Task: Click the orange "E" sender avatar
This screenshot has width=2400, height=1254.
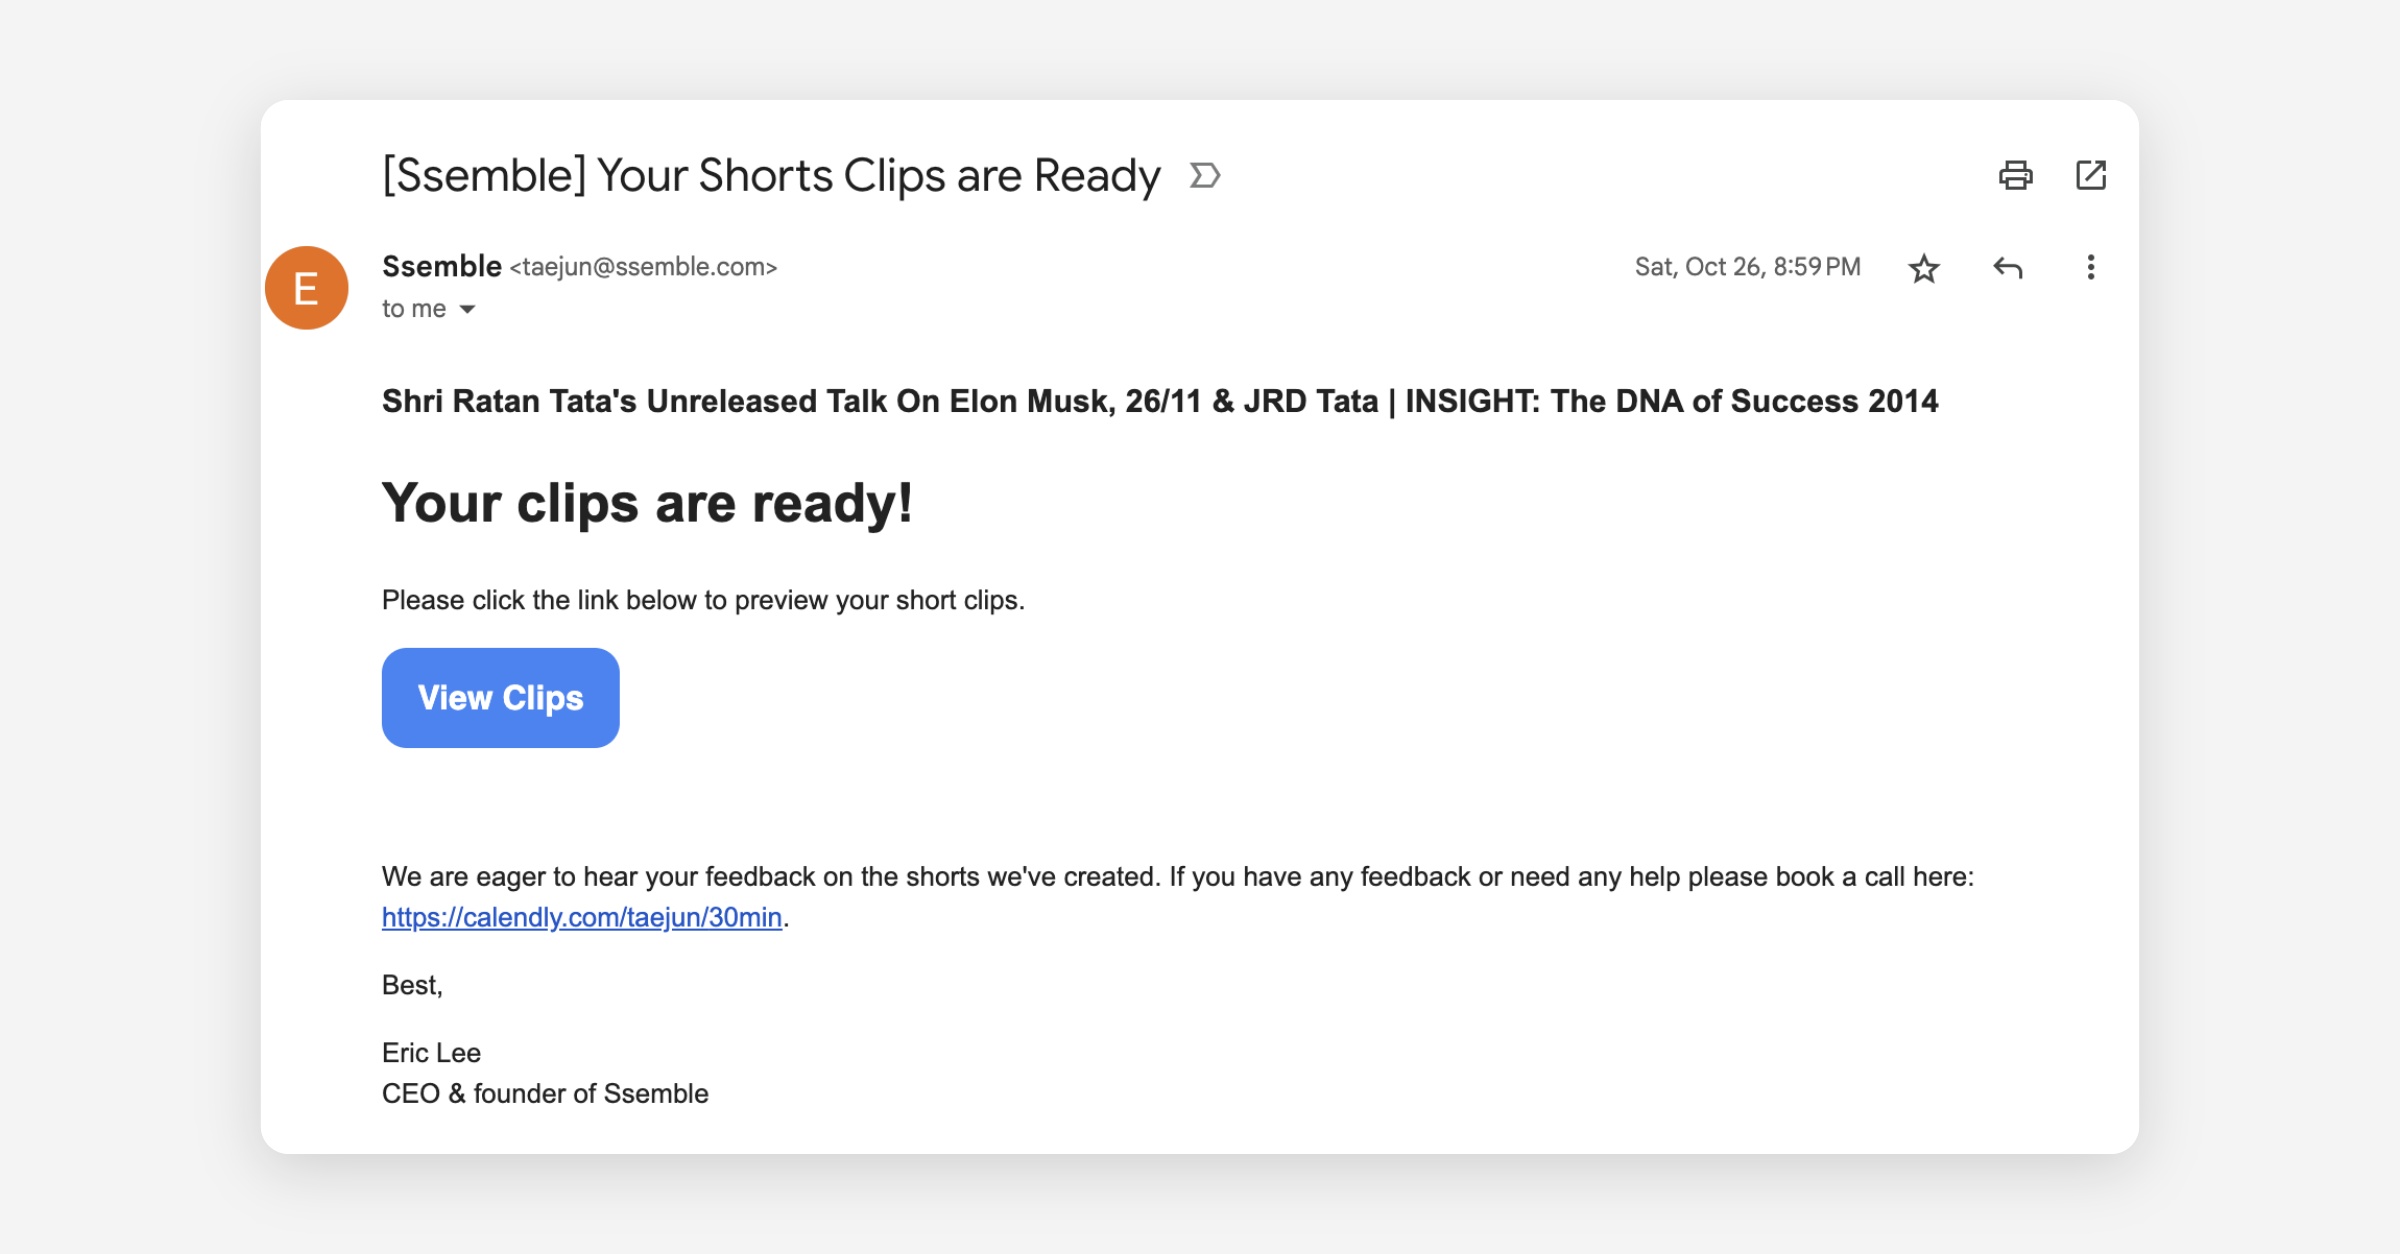Action: click(x=307, y=288)
